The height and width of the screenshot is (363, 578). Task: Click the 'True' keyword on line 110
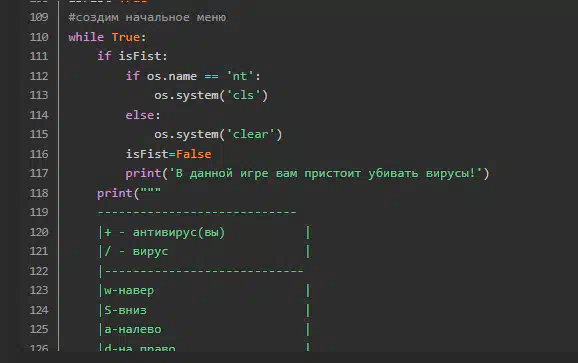126,37
